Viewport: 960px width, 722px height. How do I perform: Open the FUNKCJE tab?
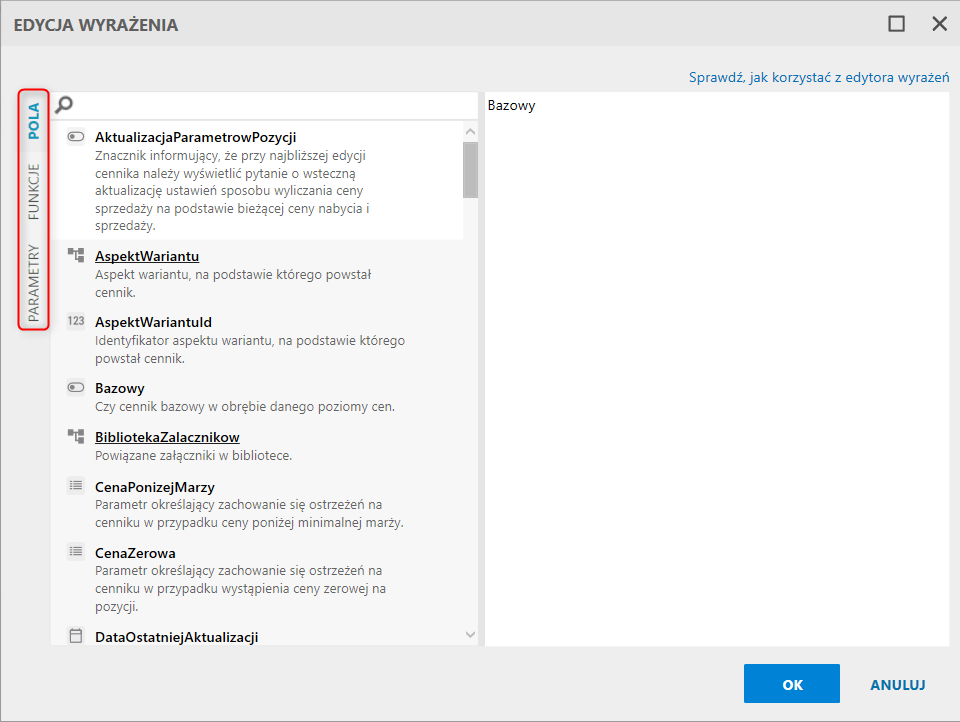pyautogui.click(x=34, y=192)
